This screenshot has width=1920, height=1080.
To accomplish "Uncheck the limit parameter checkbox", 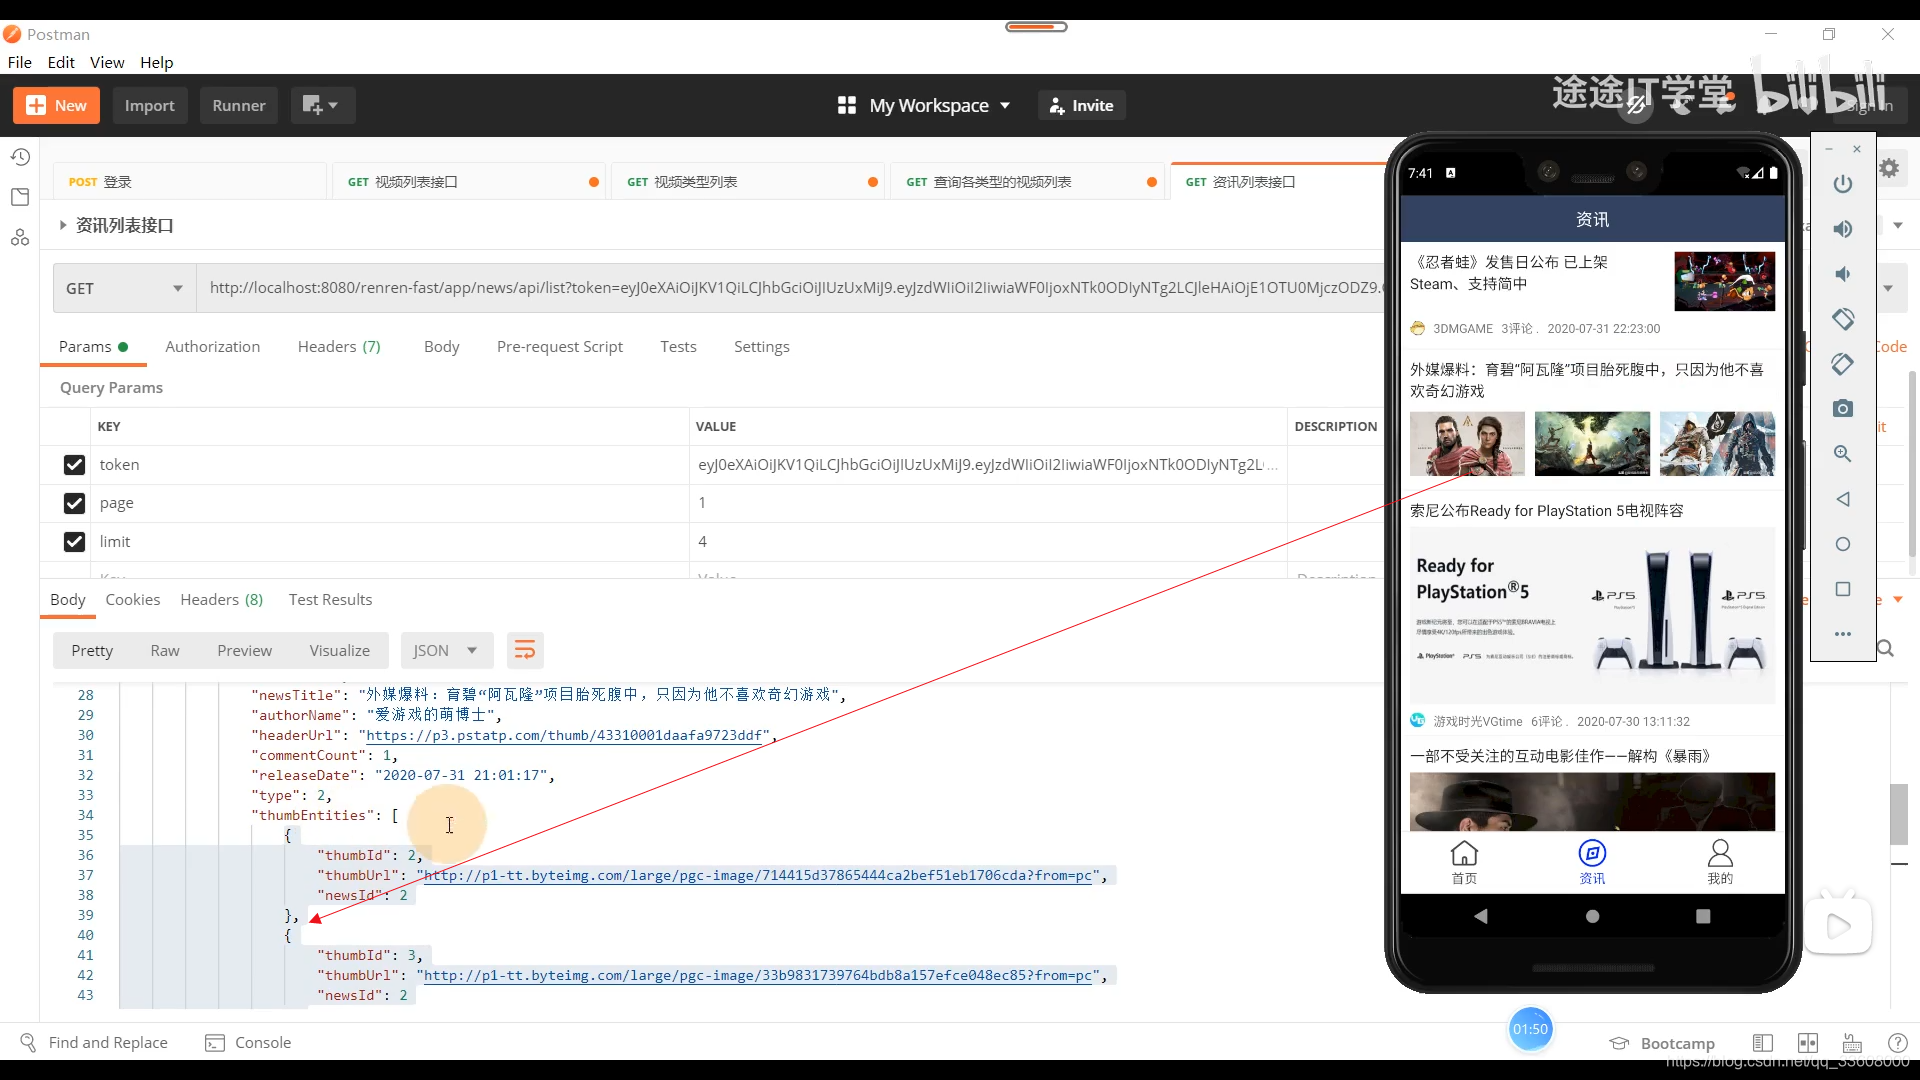I will point(74,542).
